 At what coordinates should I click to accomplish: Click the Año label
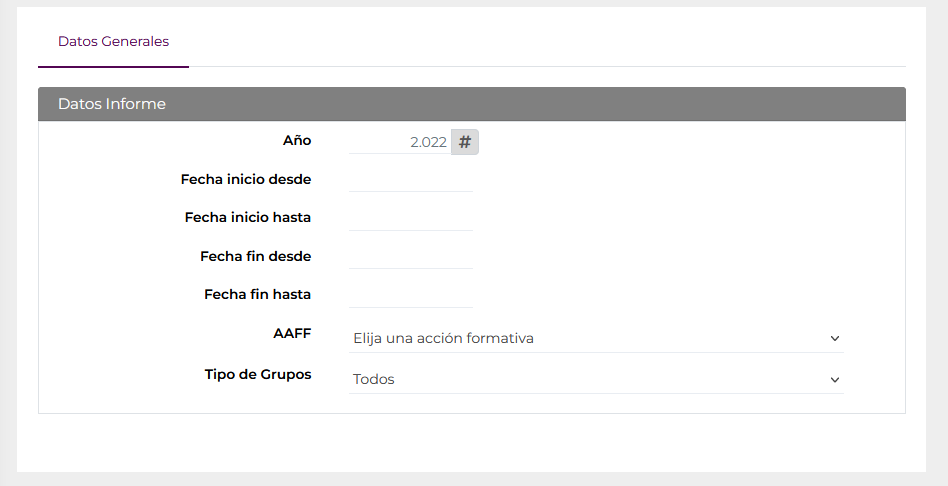point(297,140)
